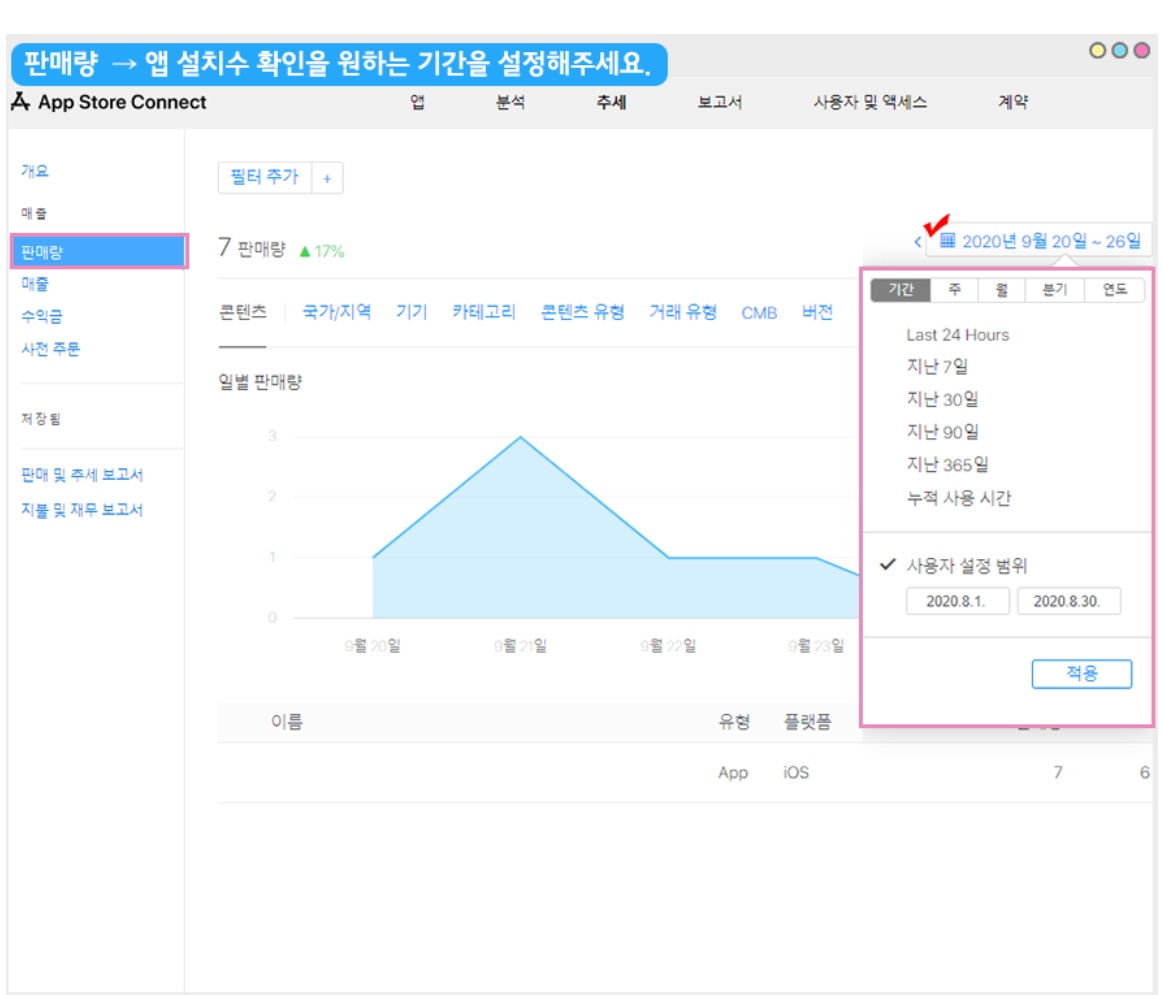Viewport: 1163px width, 995px height.
Task: Switch to the 국가/지역 tab
Action: [337, 312]
